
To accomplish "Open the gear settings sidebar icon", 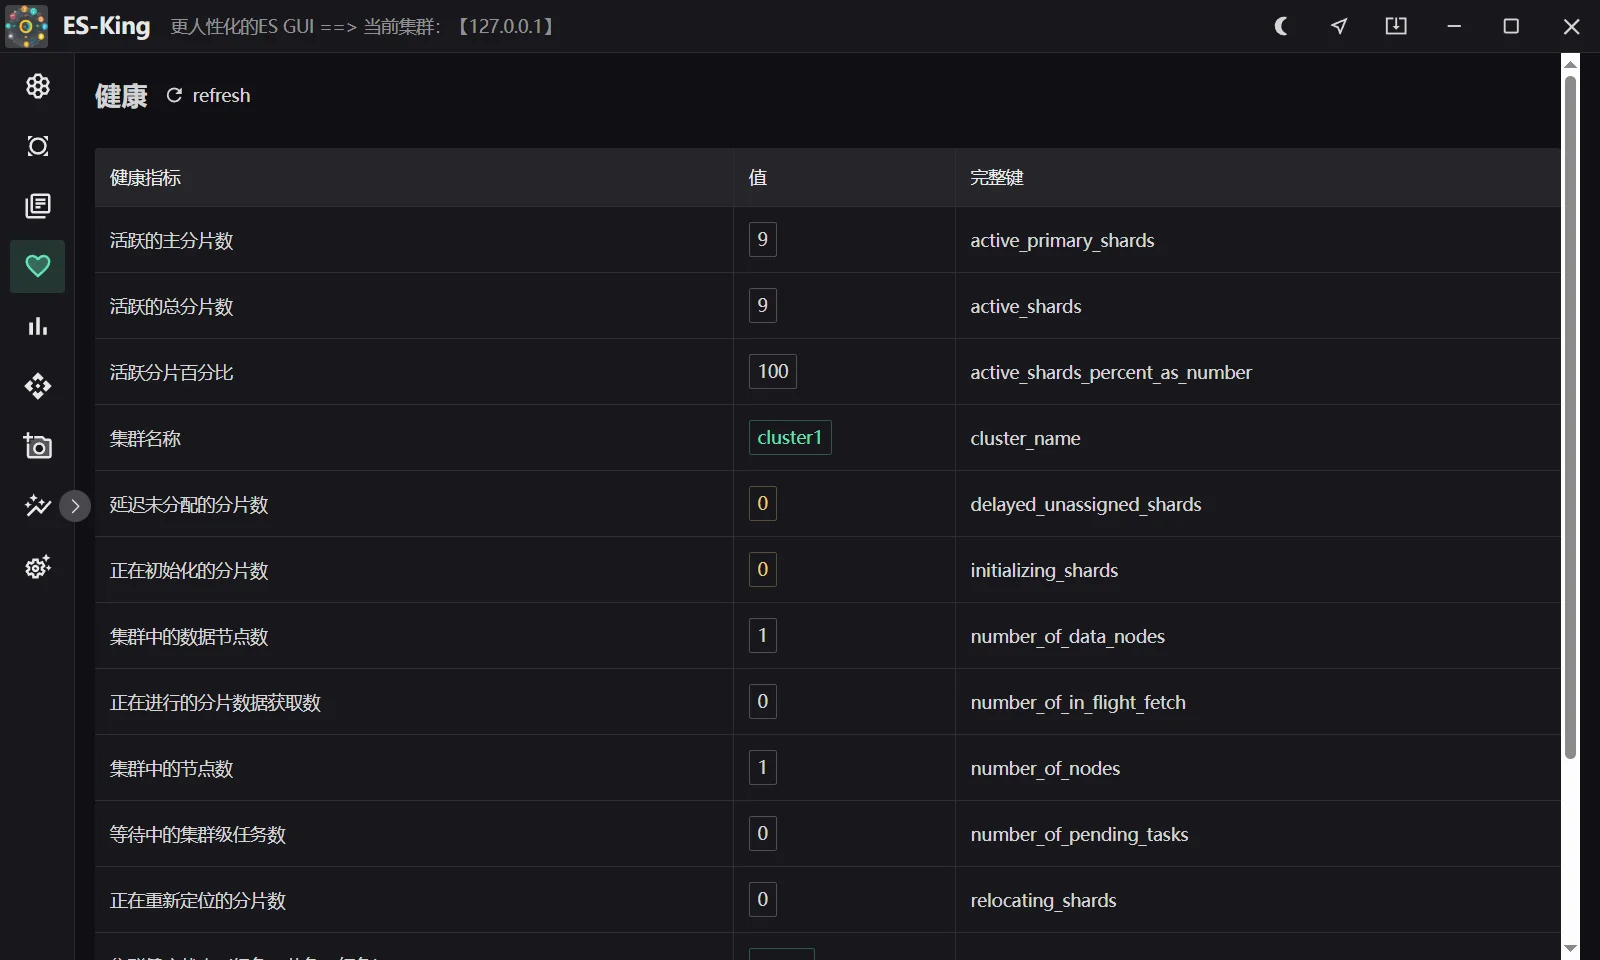I will coord(38,567).
